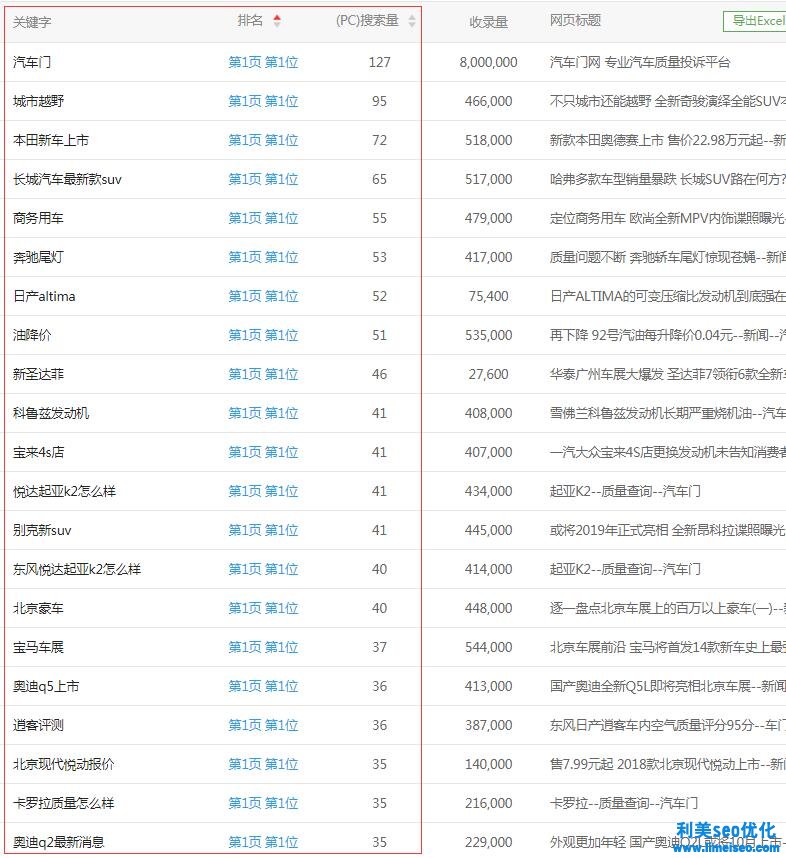This screenshot has height=858, width=786.
Task: Open ranking link for 新圣达菲
Action: pos(263,374)
